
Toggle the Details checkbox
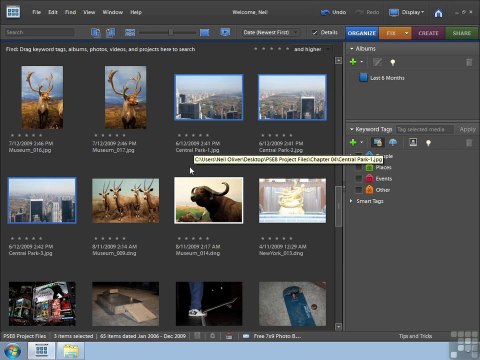[x=314, y=32]
